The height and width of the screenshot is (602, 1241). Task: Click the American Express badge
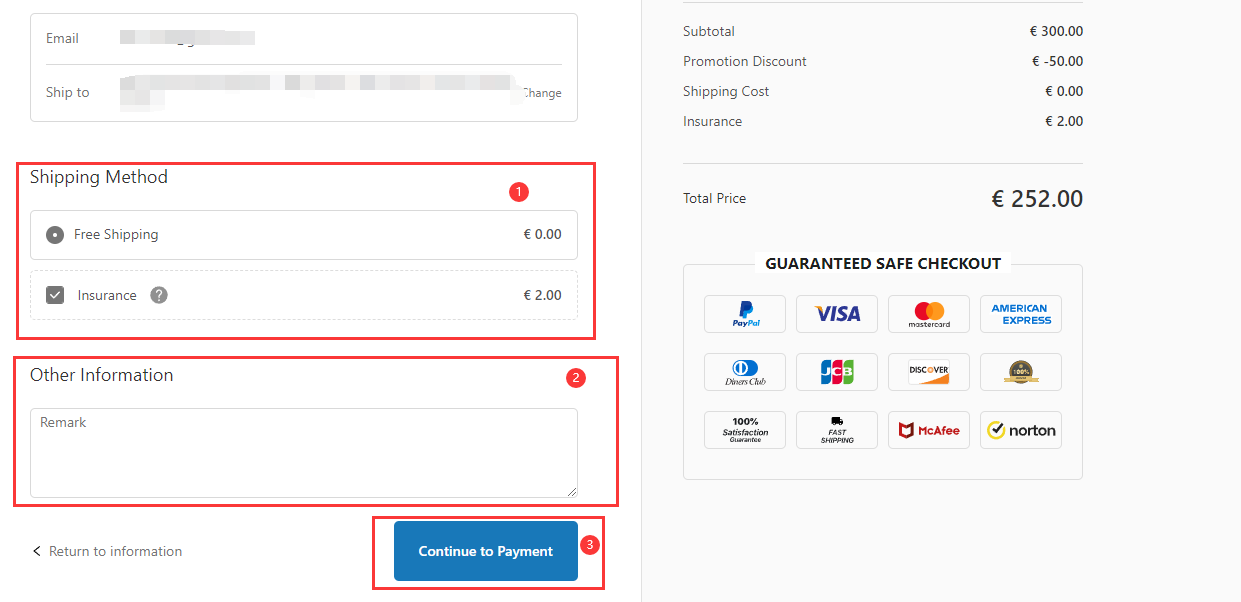1021,314
